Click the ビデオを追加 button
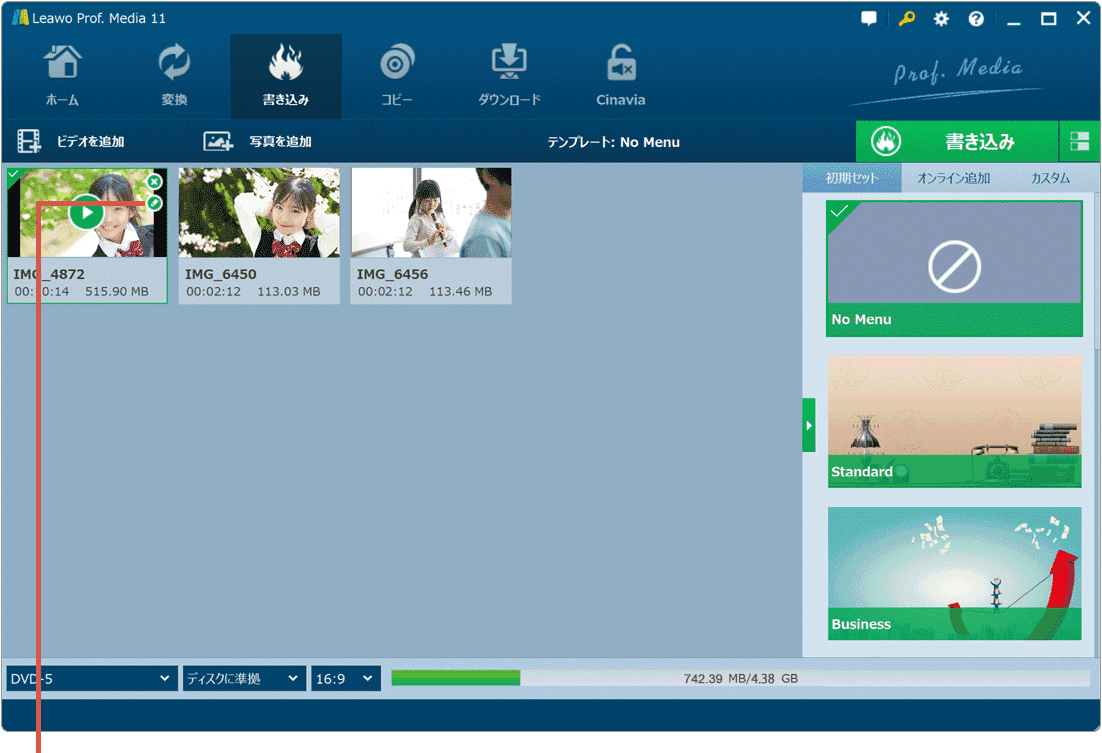The width and height of the screenshot is (1102, 753). (72, 142)
